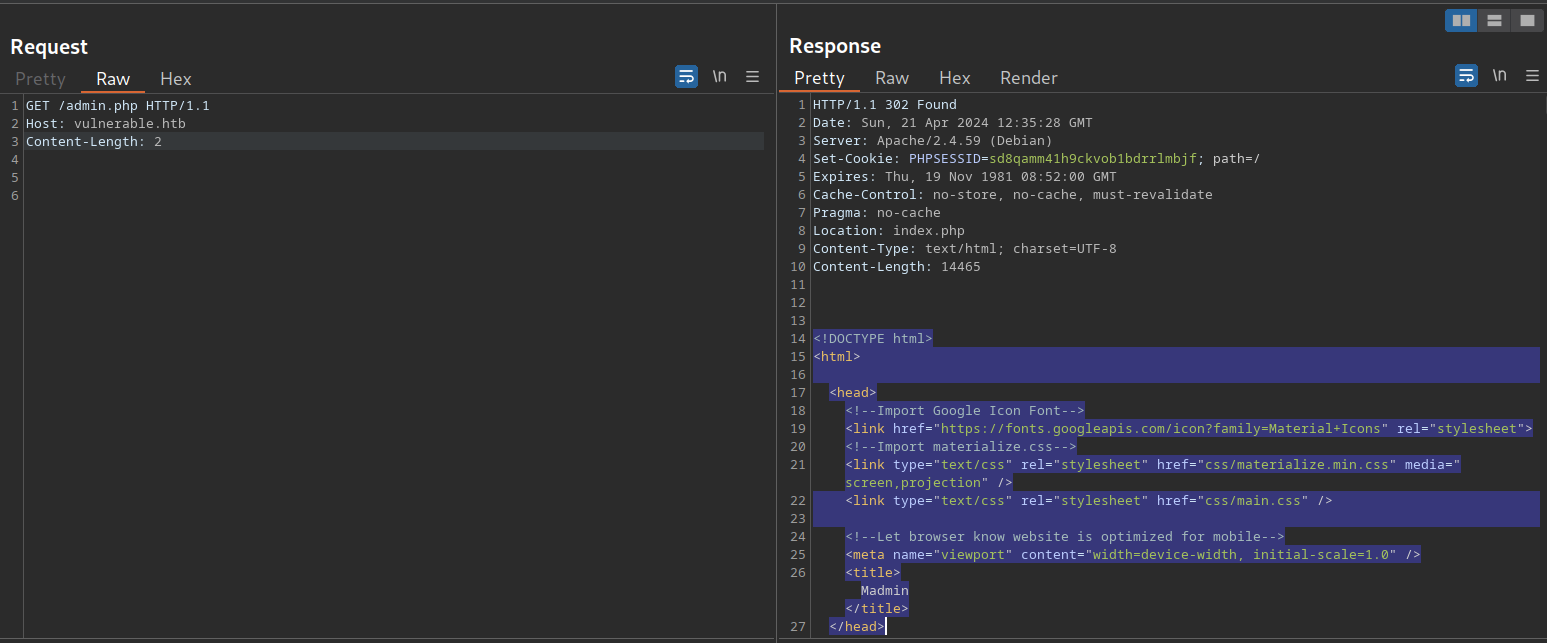Select side-by-side split layout icon

(1461, 20)
